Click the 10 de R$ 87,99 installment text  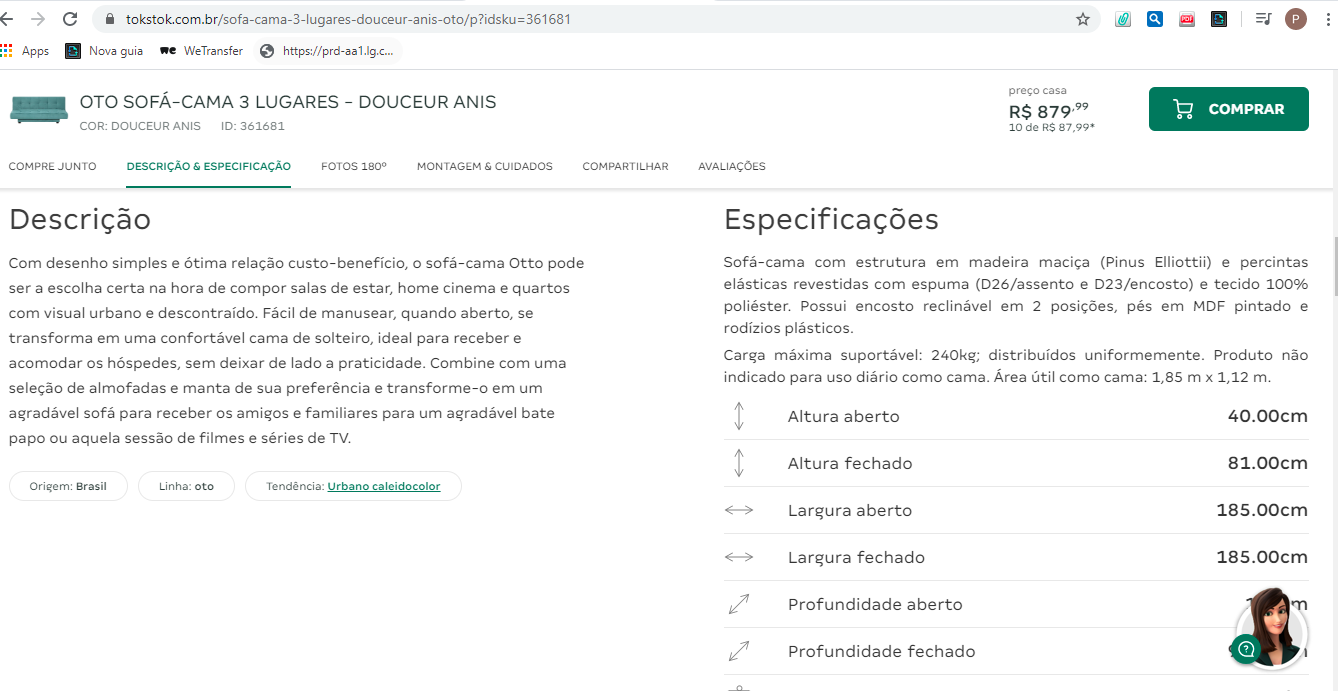1052,127
